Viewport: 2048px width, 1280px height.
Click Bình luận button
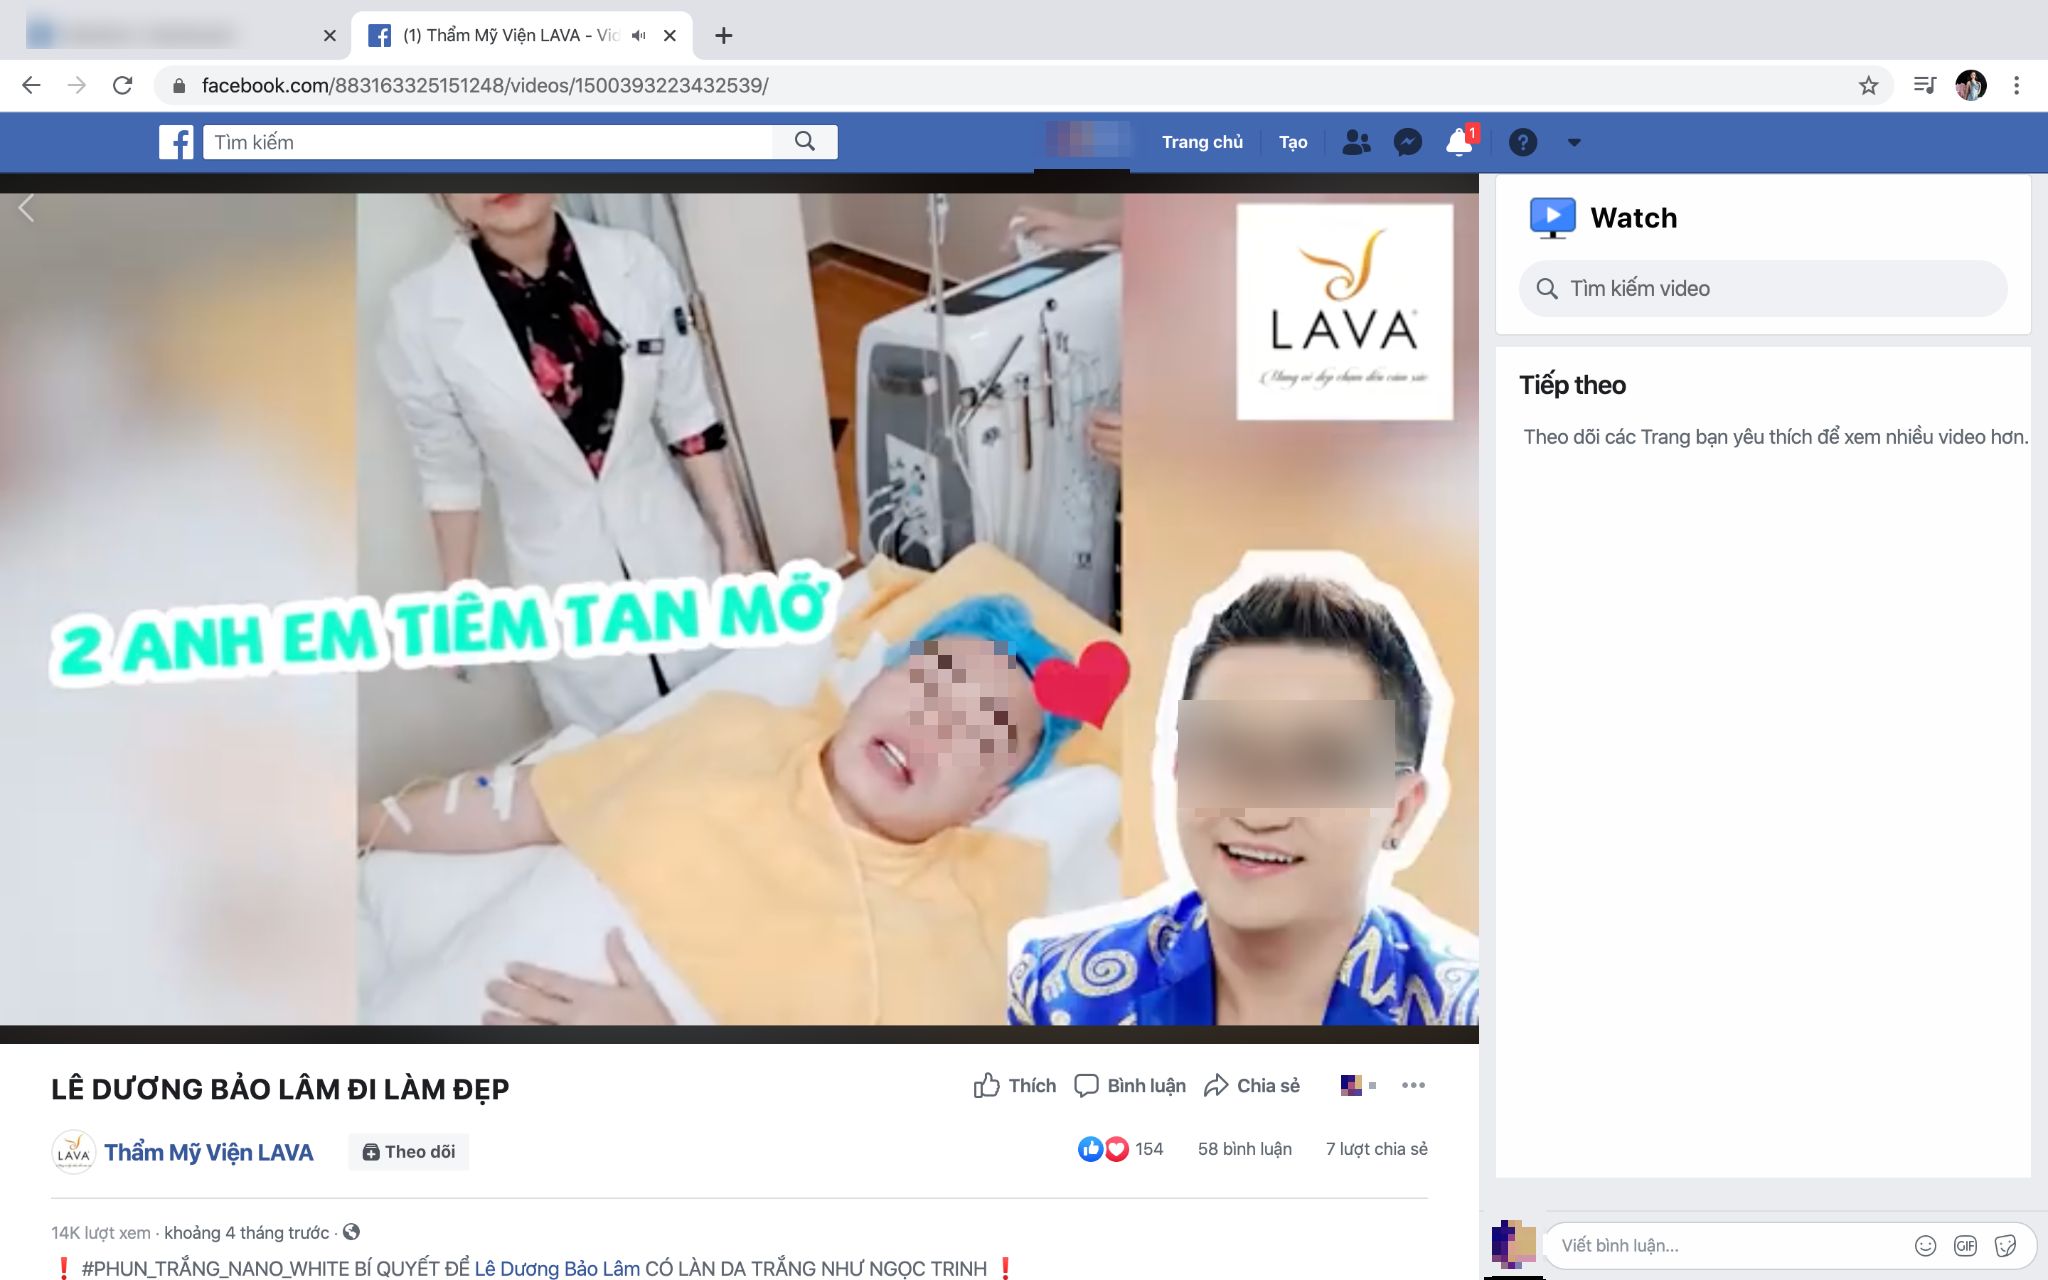pyautogui.click(x=1129, y=1086)
